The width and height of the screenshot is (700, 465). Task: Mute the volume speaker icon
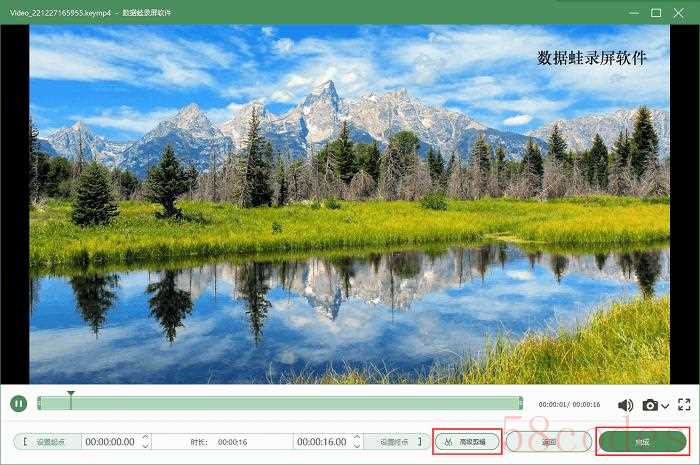[x=625, y=405]
